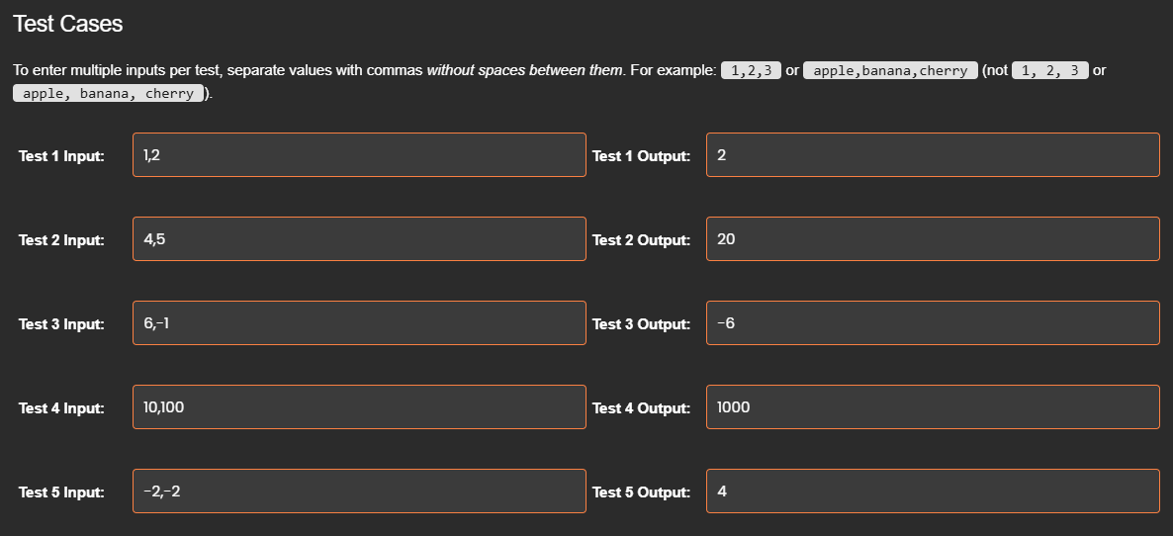Focus the Test 5 Input field with -2,-2
Image resolution: width=1173 pixels, height=536 pixels.
(358, 491)
